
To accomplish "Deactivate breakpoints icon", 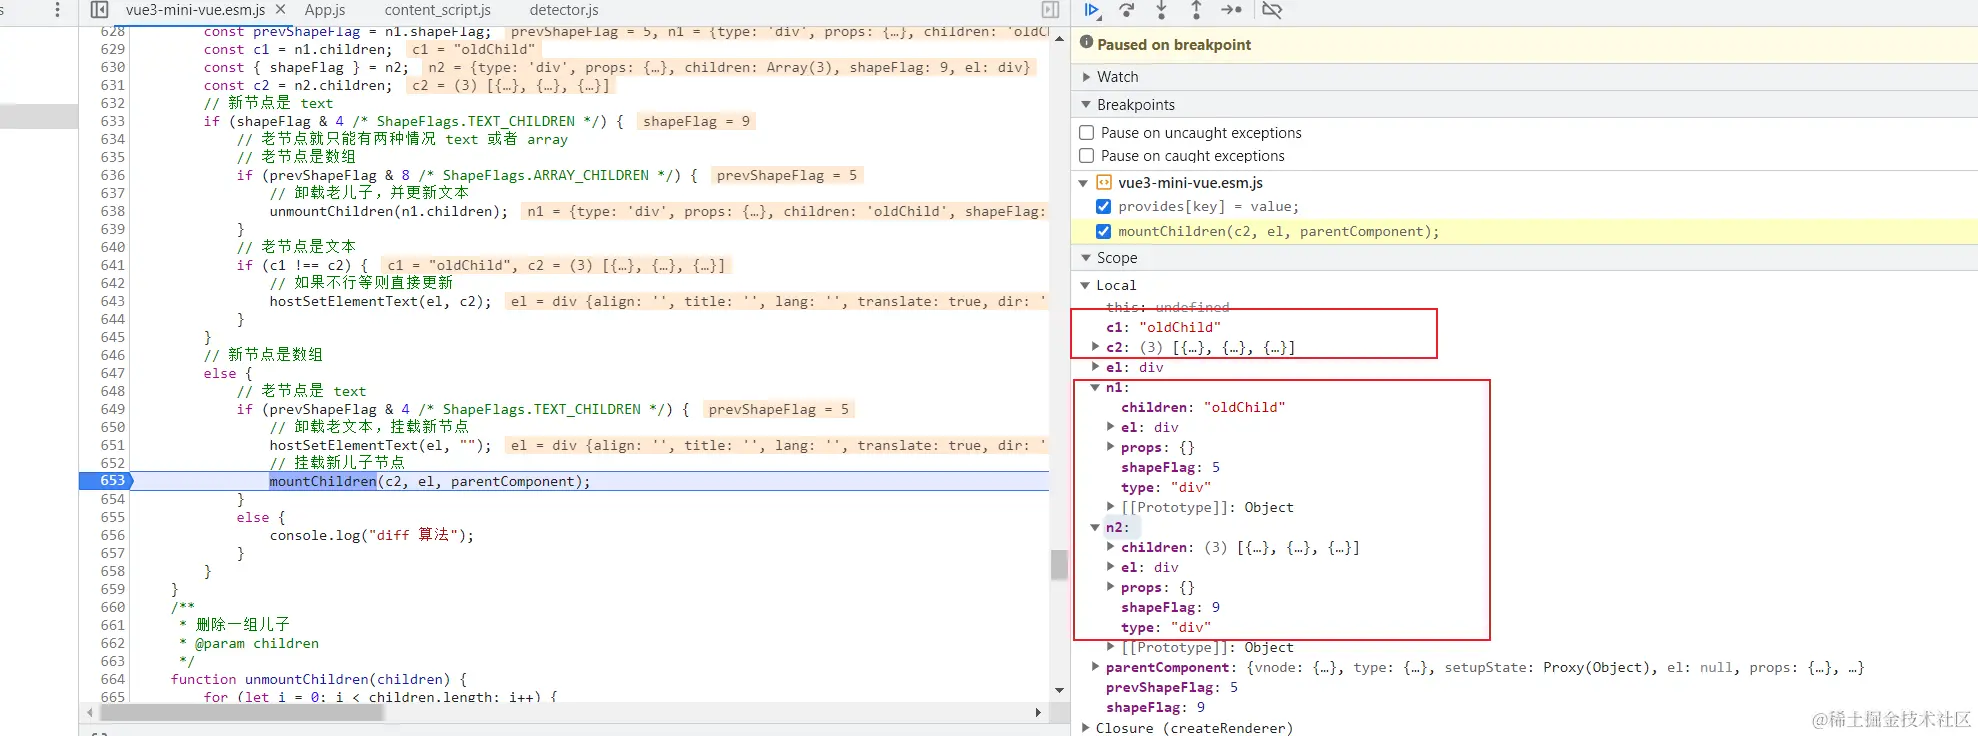I will (x=1272, y=10).
